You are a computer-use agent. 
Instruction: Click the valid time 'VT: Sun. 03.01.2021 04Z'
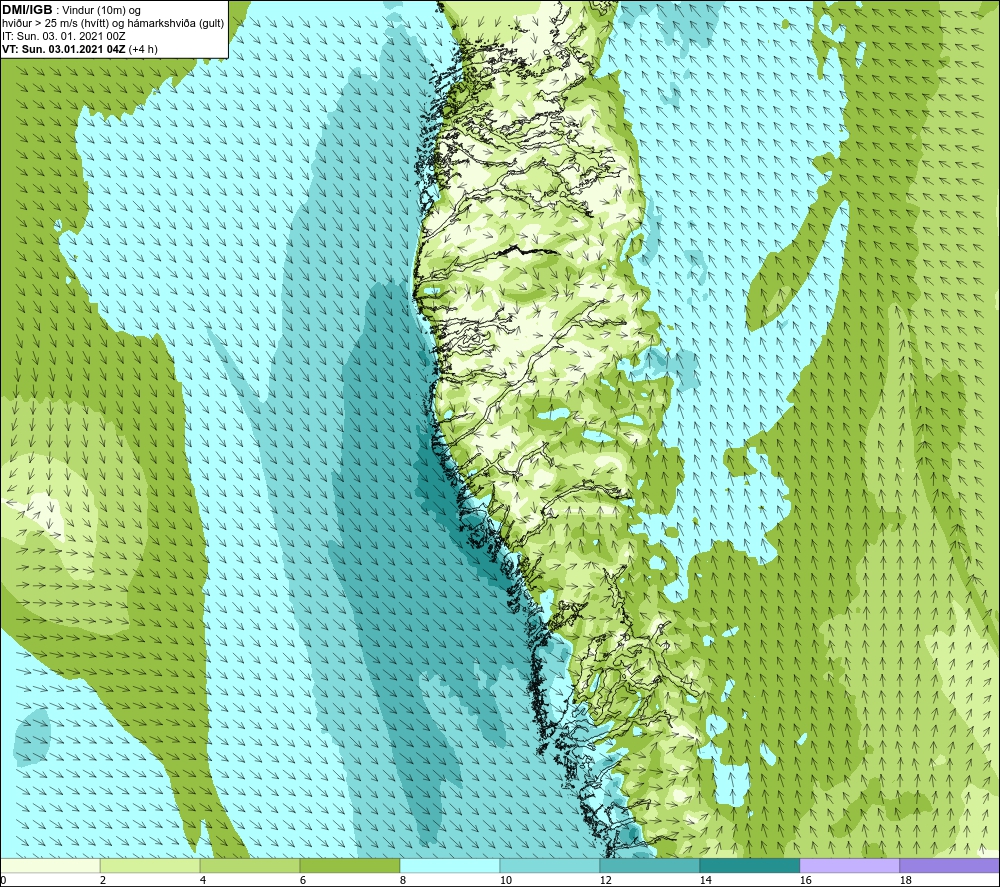[x=64, y=49]
